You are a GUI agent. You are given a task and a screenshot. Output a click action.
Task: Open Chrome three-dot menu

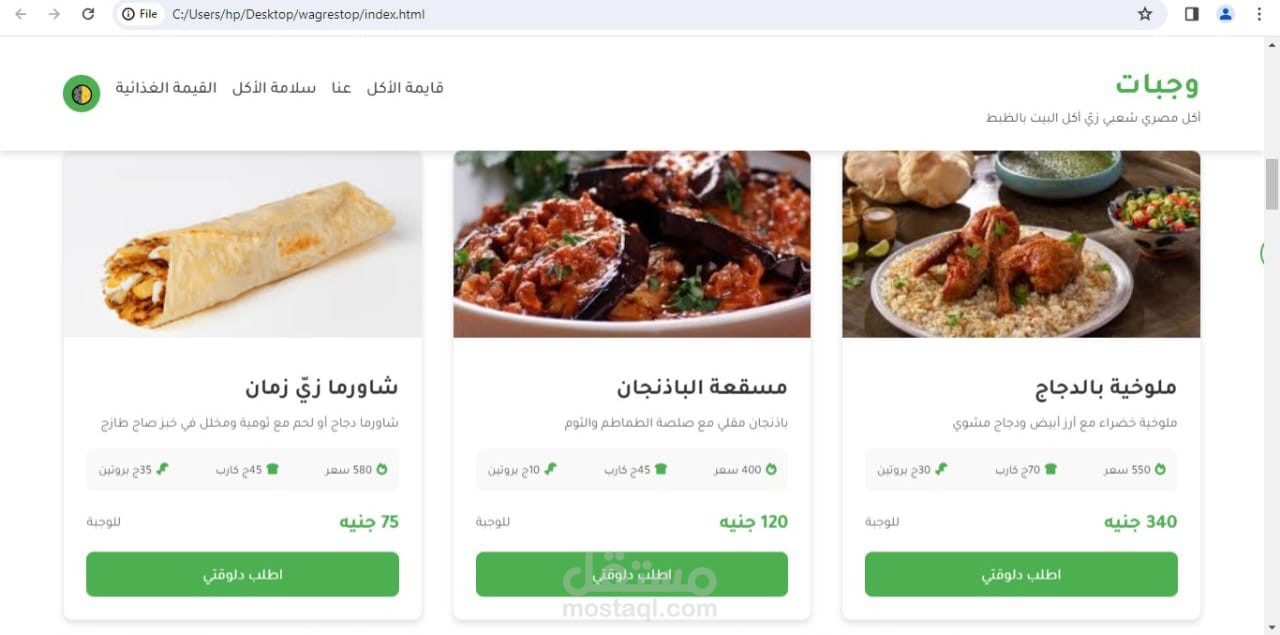1259,14
